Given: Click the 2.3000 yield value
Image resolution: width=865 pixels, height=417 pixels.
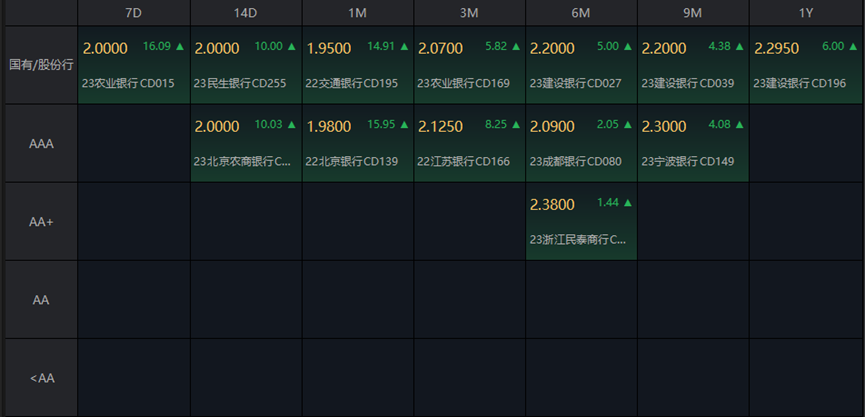Looking at the screenshot, I should tap(664, 126).
